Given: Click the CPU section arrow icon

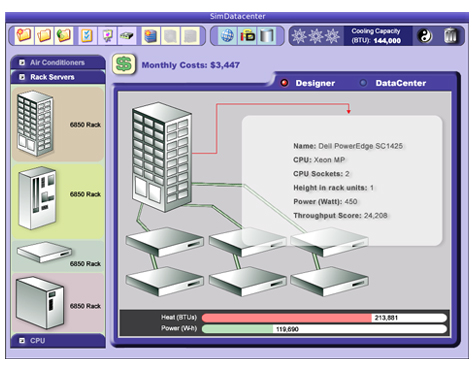Looking at the screenshot, I should 22,341.
